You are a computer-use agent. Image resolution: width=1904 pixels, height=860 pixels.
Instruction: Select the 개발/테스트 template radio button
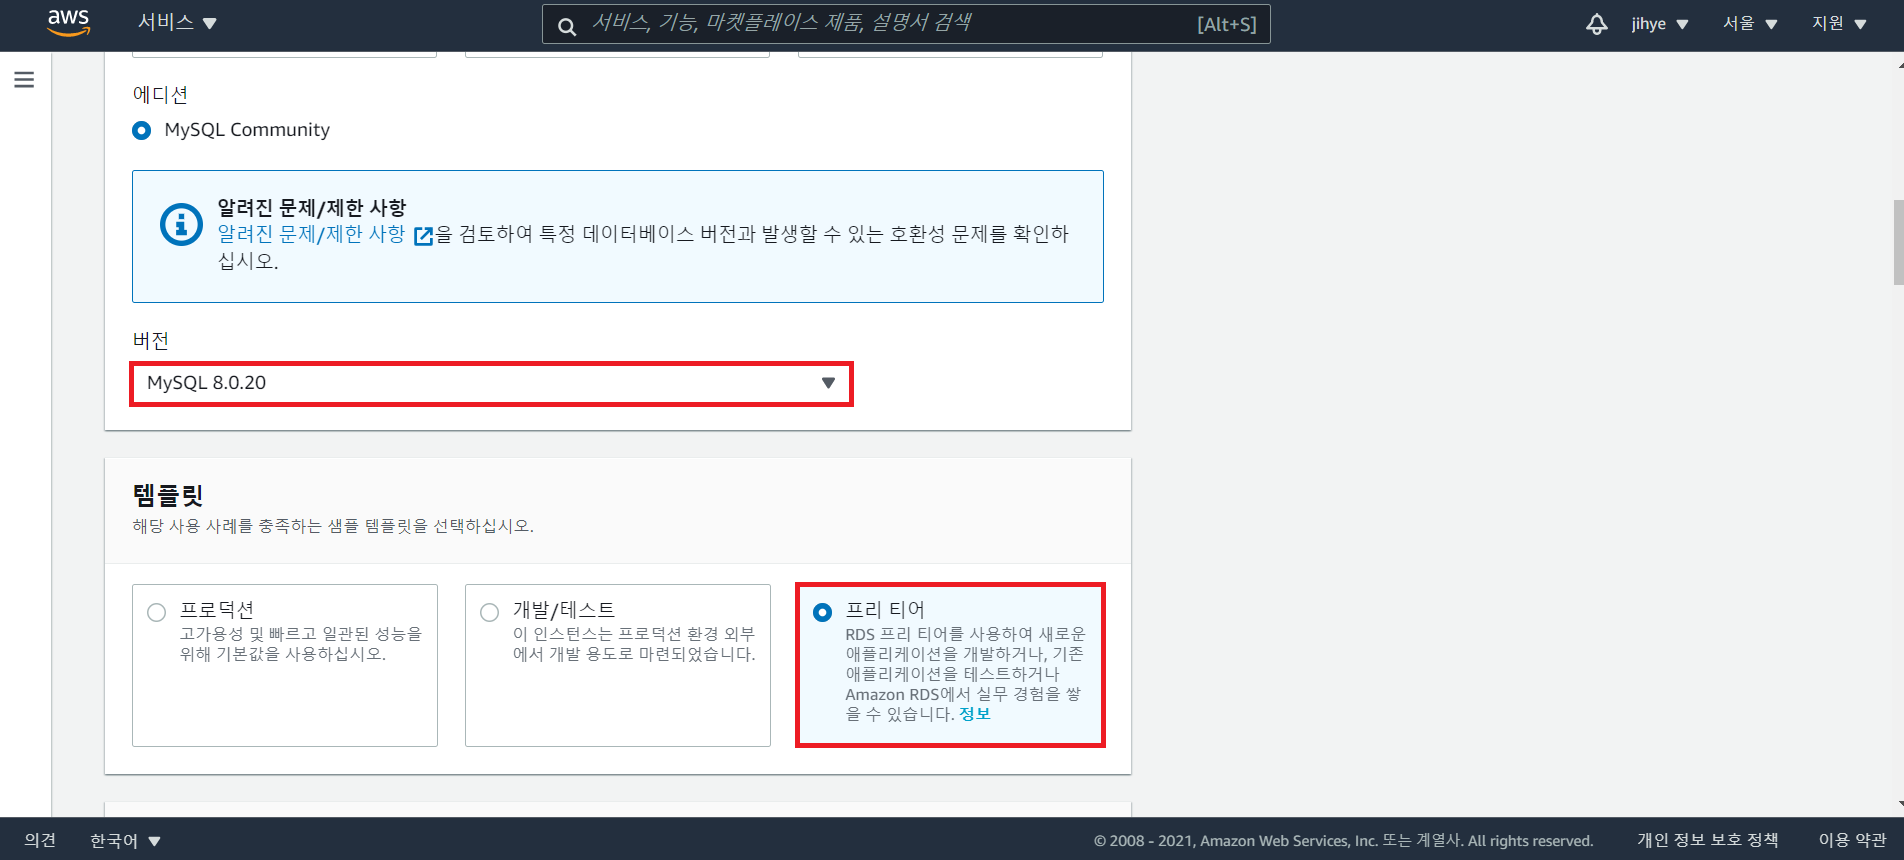click(x=490, y=612)
